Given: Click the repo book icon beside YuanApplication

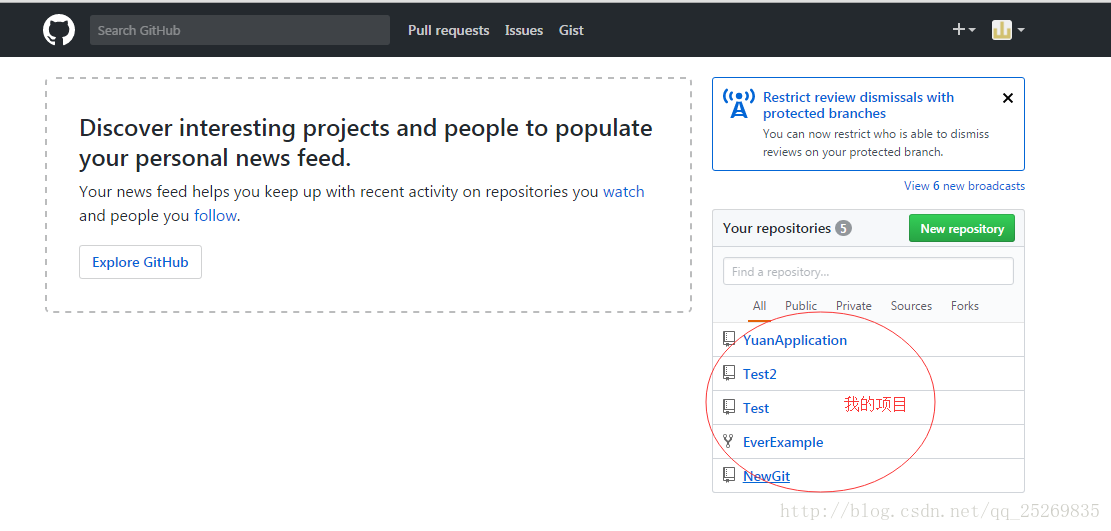Looking at the screenshot, I should (729, 339).
